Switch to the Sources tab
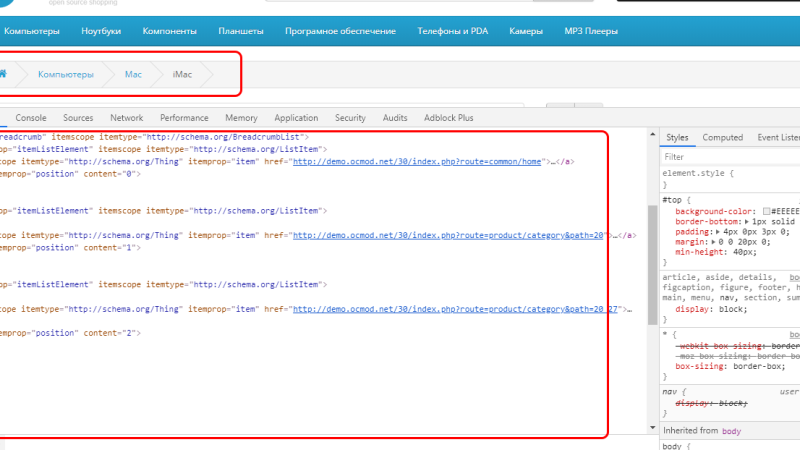Screen dimensions: 800x450 (x=78, y=118)
